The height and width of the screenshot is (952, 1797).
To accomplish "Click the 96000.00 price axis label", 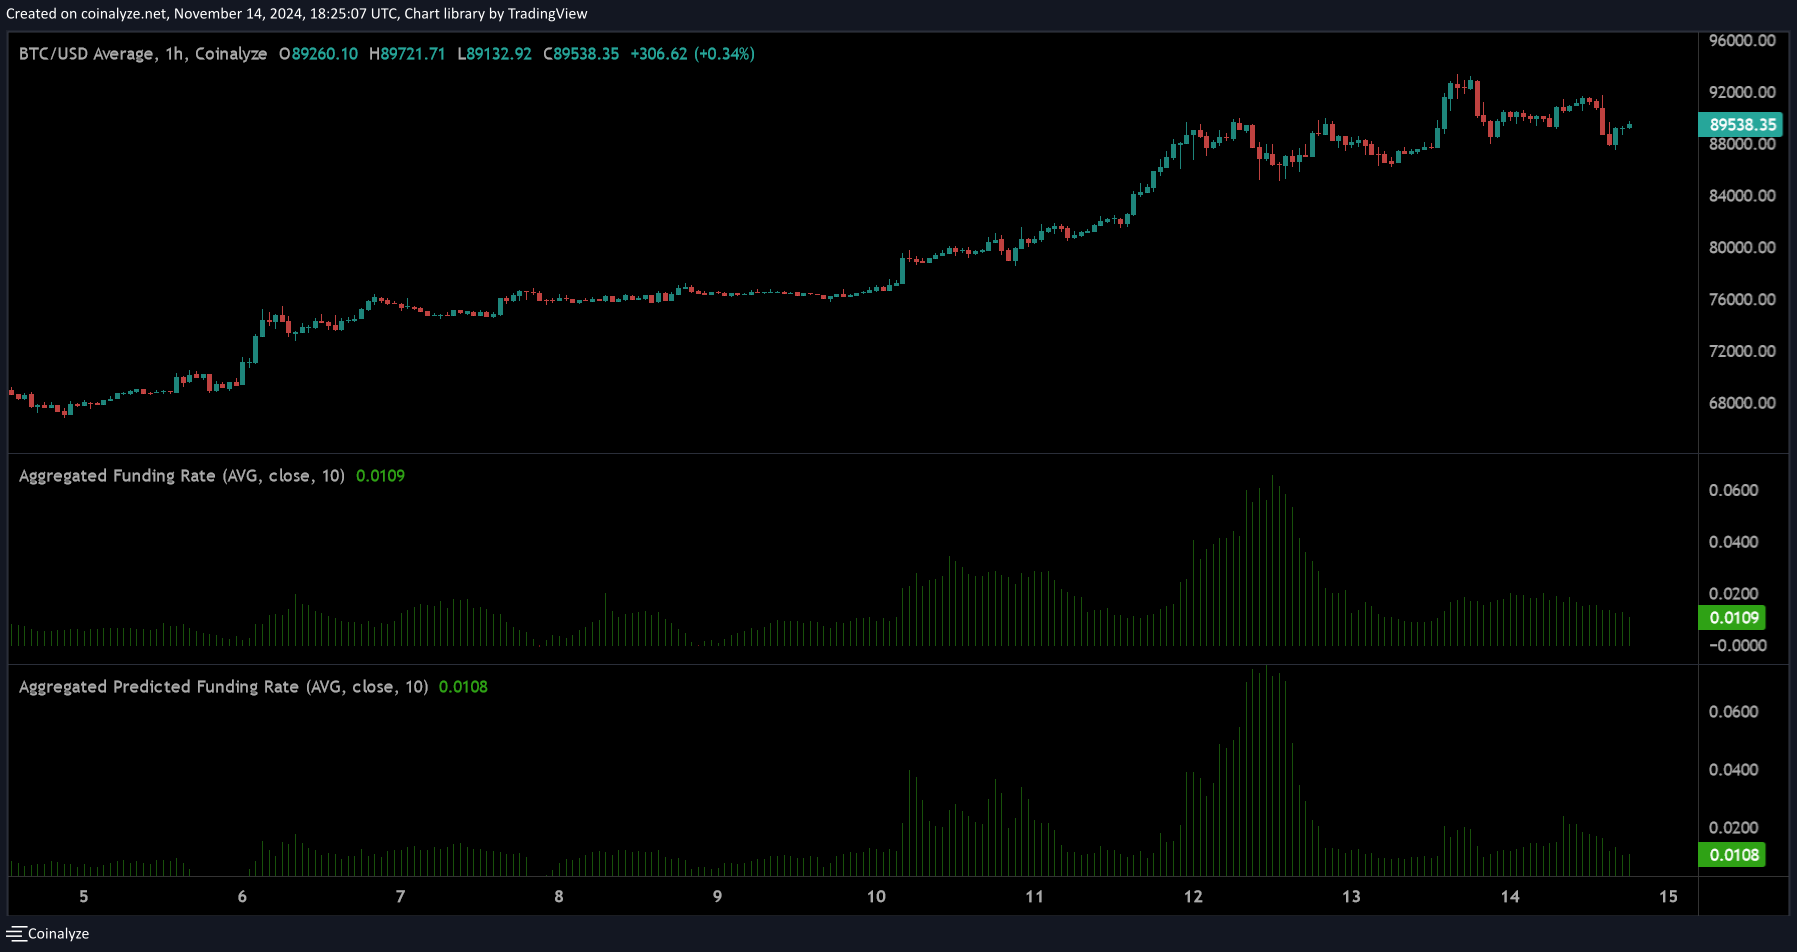I will pyautogui.click(x=1742, y=41).
